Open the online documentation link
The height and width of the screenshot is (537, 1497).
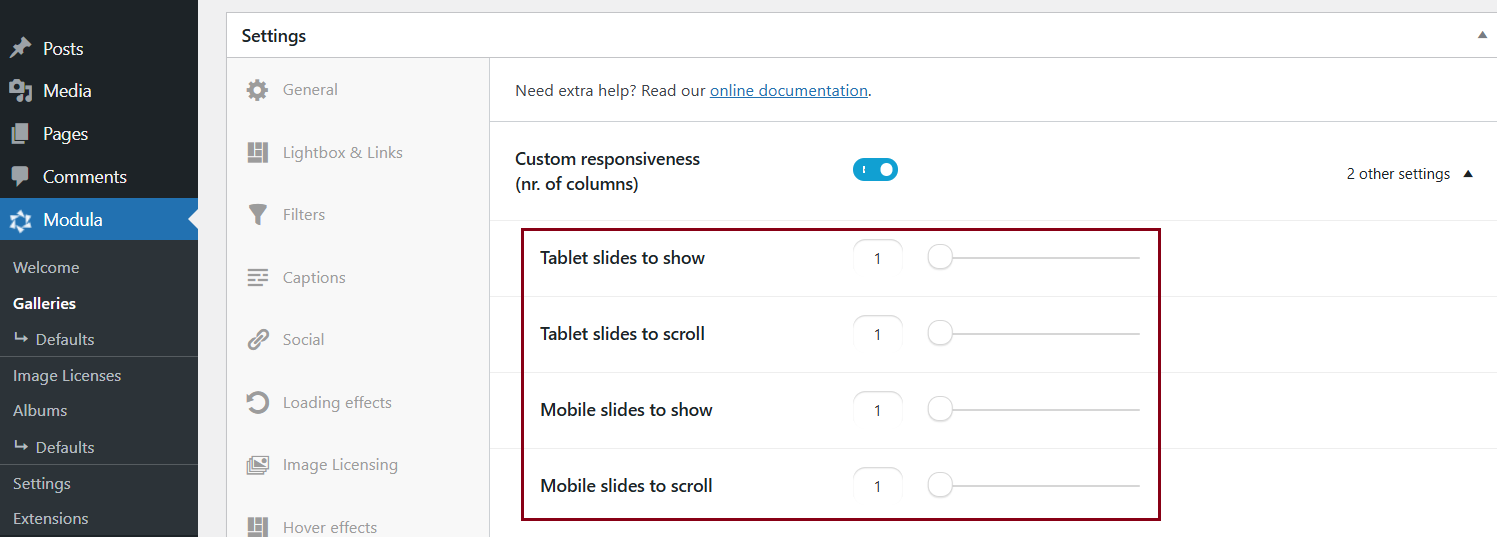[788, 91]
